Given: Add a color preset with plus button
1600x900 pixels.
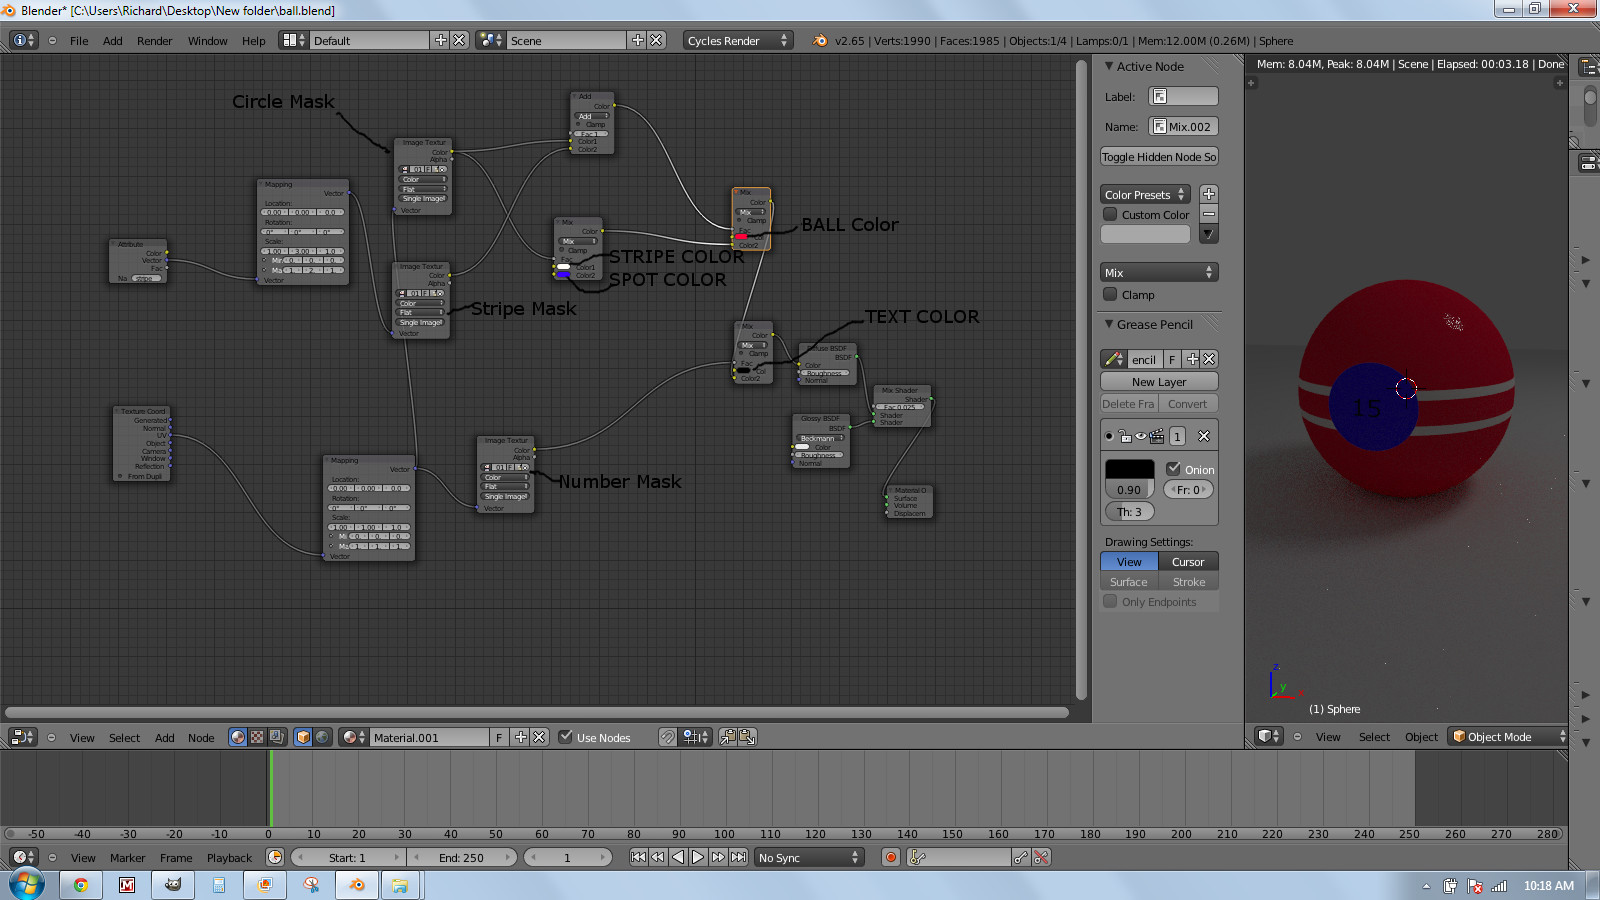Looking at the screenshot, I should (x=1209, y=194).
